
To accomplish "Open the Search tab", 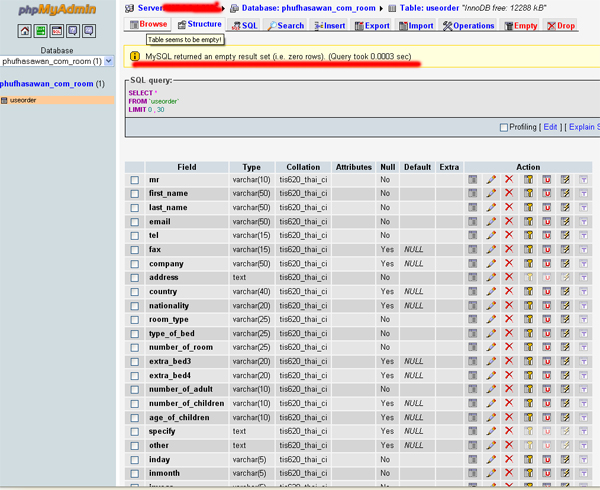I will pyautogui.click(x=285, y=26).
